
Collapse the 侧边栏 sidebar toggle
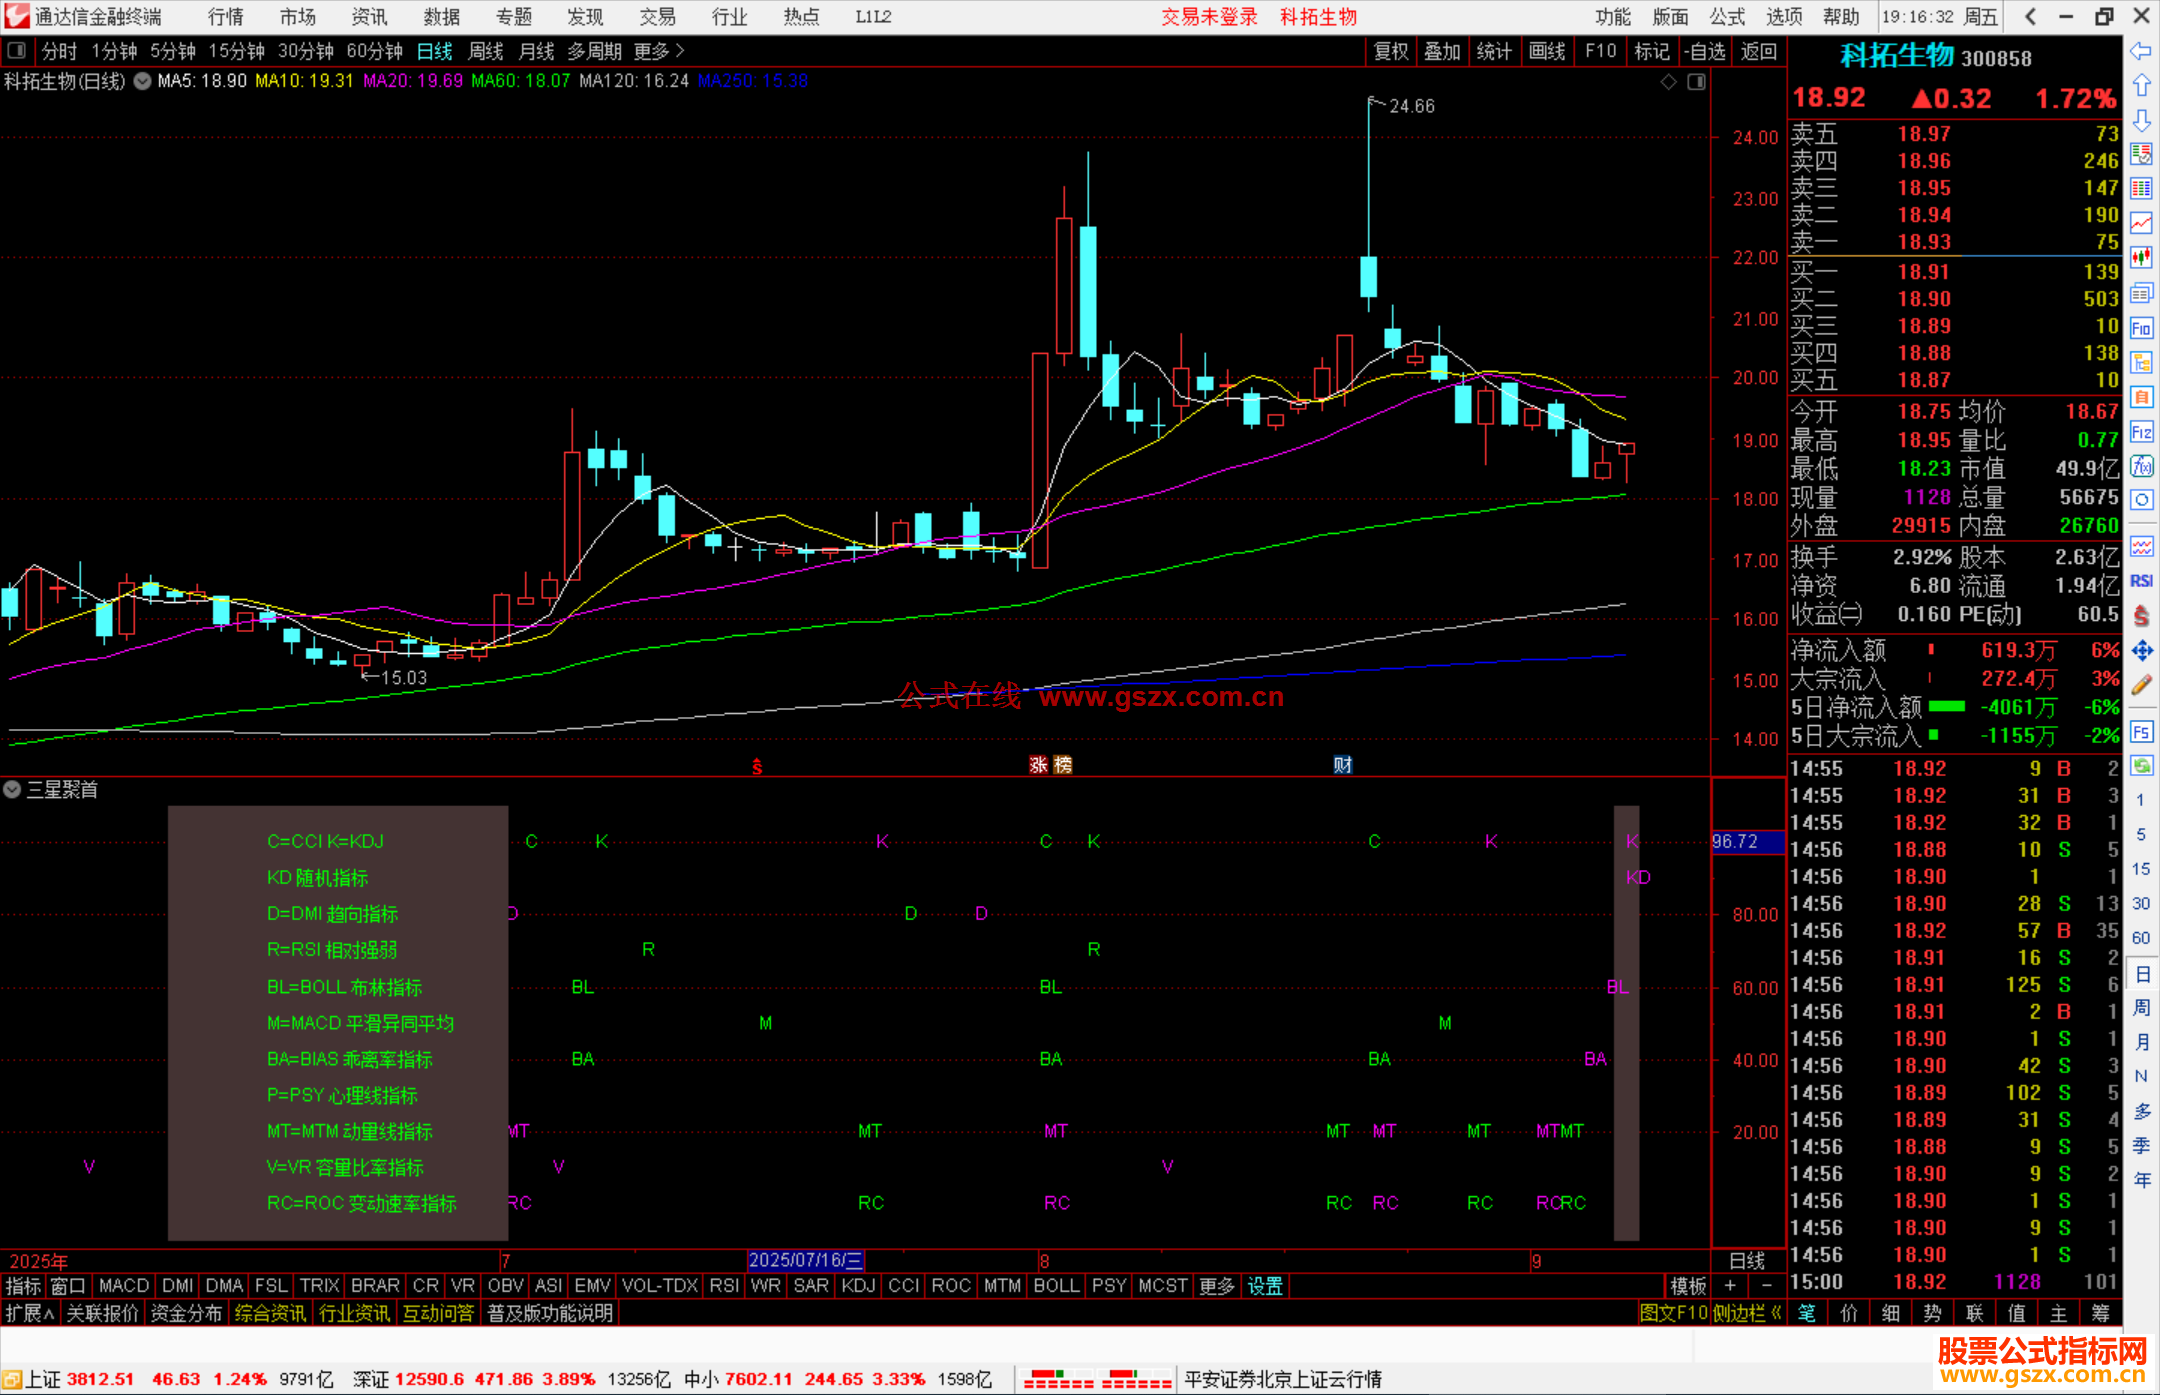pos(1746,1313)
